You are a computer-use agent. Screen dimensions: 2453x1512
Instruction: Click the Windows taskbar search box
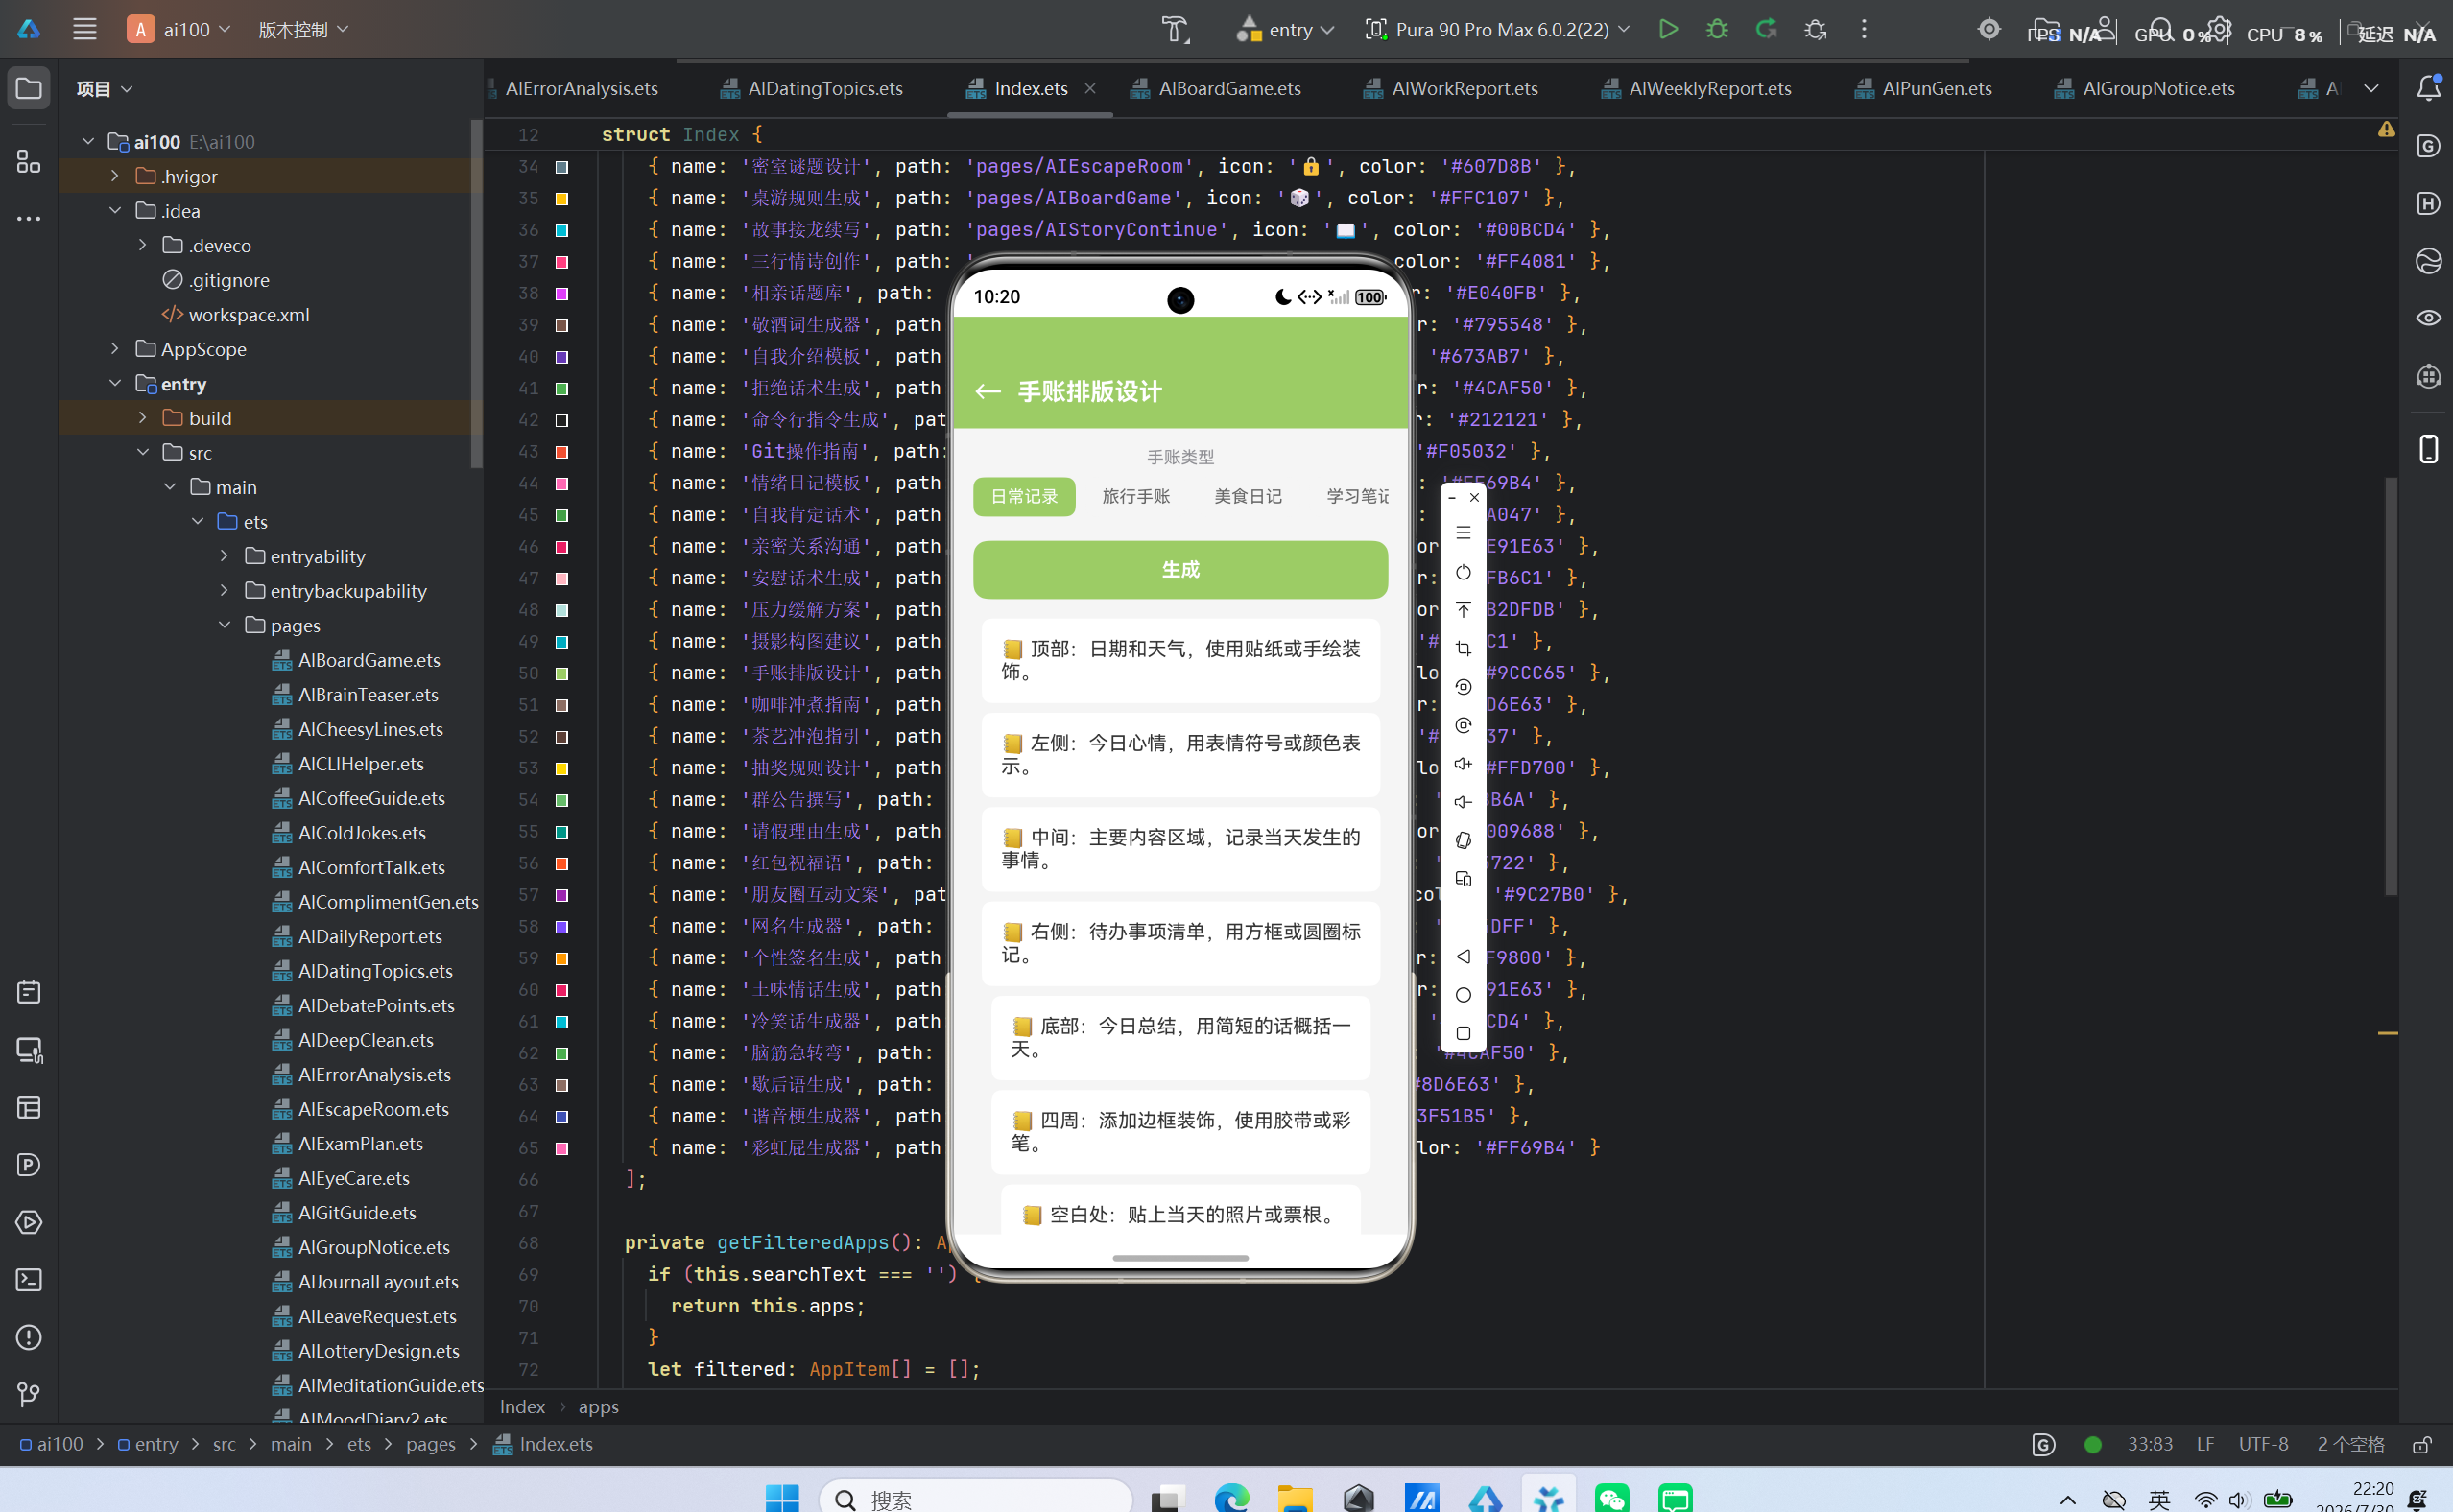coord(975,1497)
